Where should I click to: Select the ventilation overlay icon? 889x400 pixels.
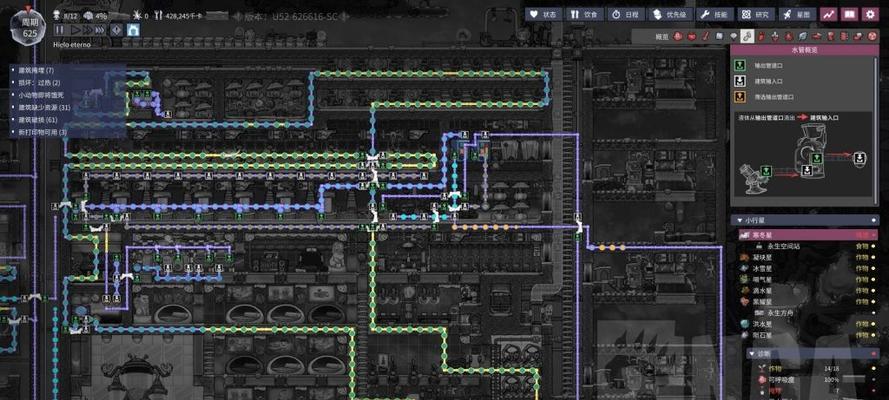(761, 36)
